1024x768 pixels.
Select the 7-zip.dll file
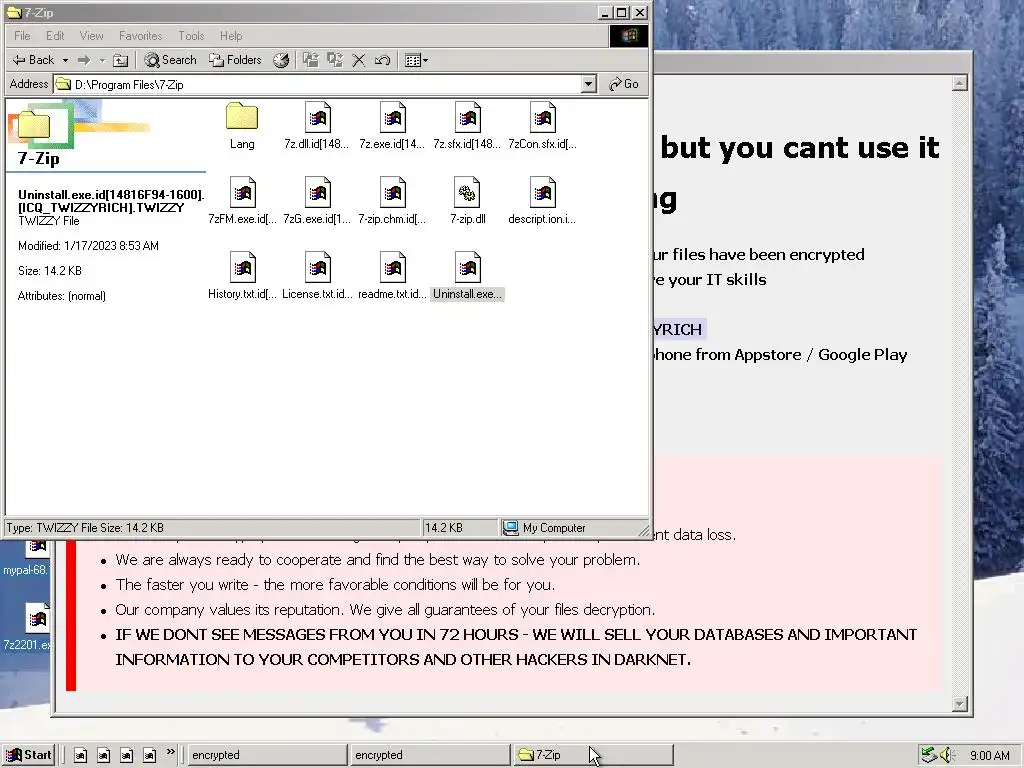coord(468,201)
